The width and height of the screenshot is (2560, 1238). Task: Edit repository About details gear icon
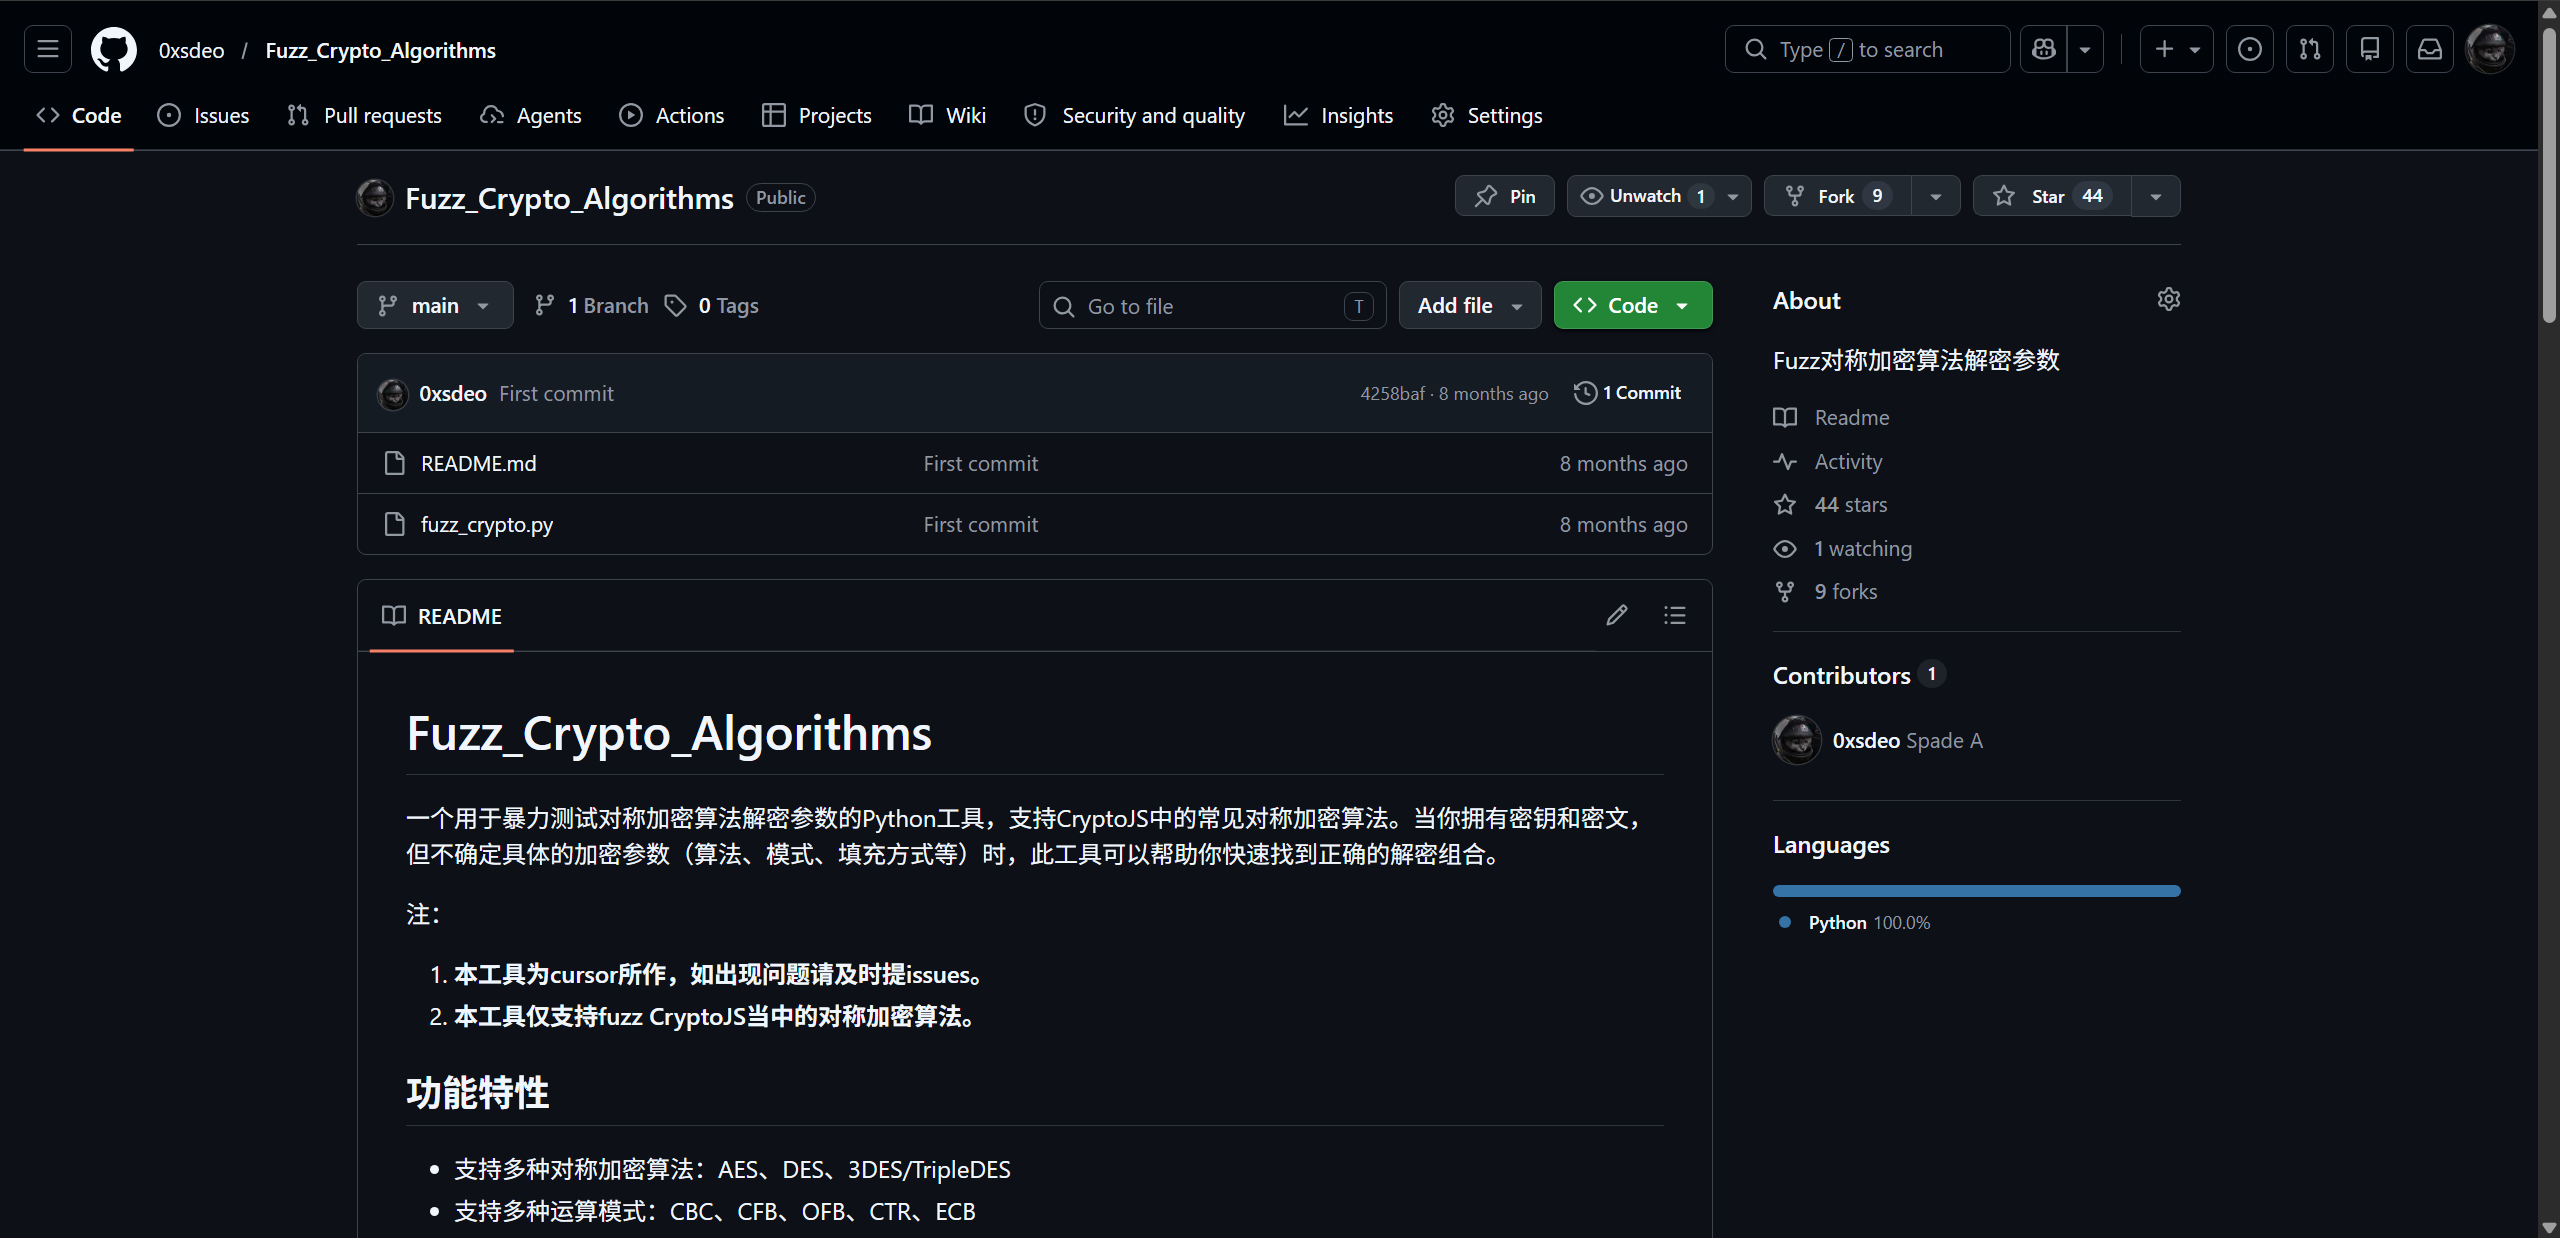tap(2169, 300)
